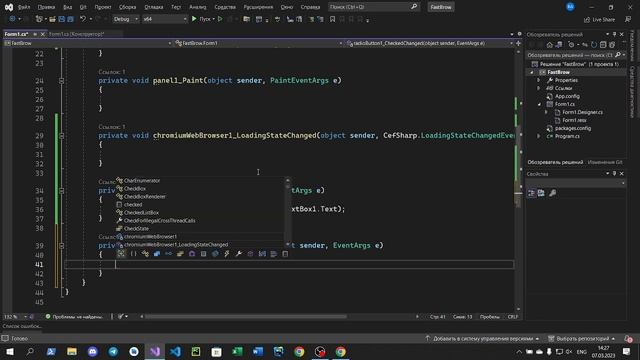Save all files with the stacked floppy icon
The width and height of the screenshot is (640, 360).
coord(71,19)
